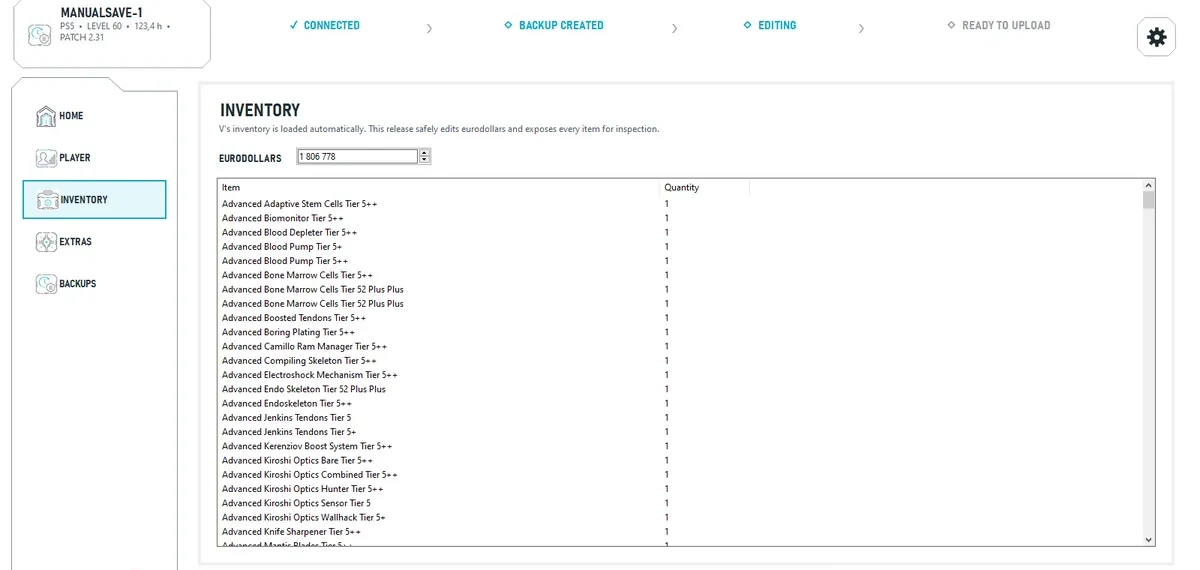Image resolution: width=1200 pixels, height=570 pixels.
Task: Click the Ready to Upload diamond icon
Action: [951, 25]
